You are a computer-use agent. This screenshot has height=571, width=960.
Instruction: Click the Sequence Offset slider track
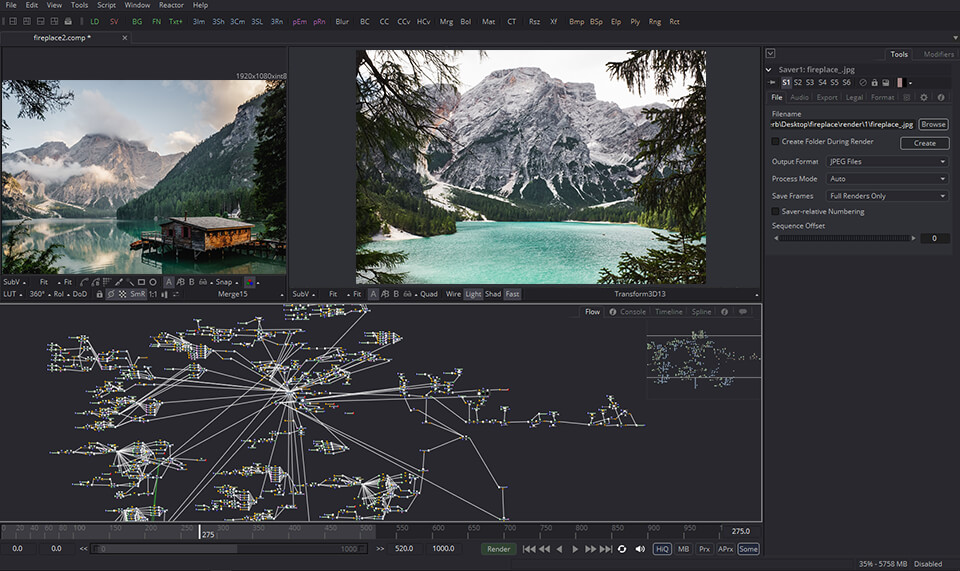[x=843, y=238]
